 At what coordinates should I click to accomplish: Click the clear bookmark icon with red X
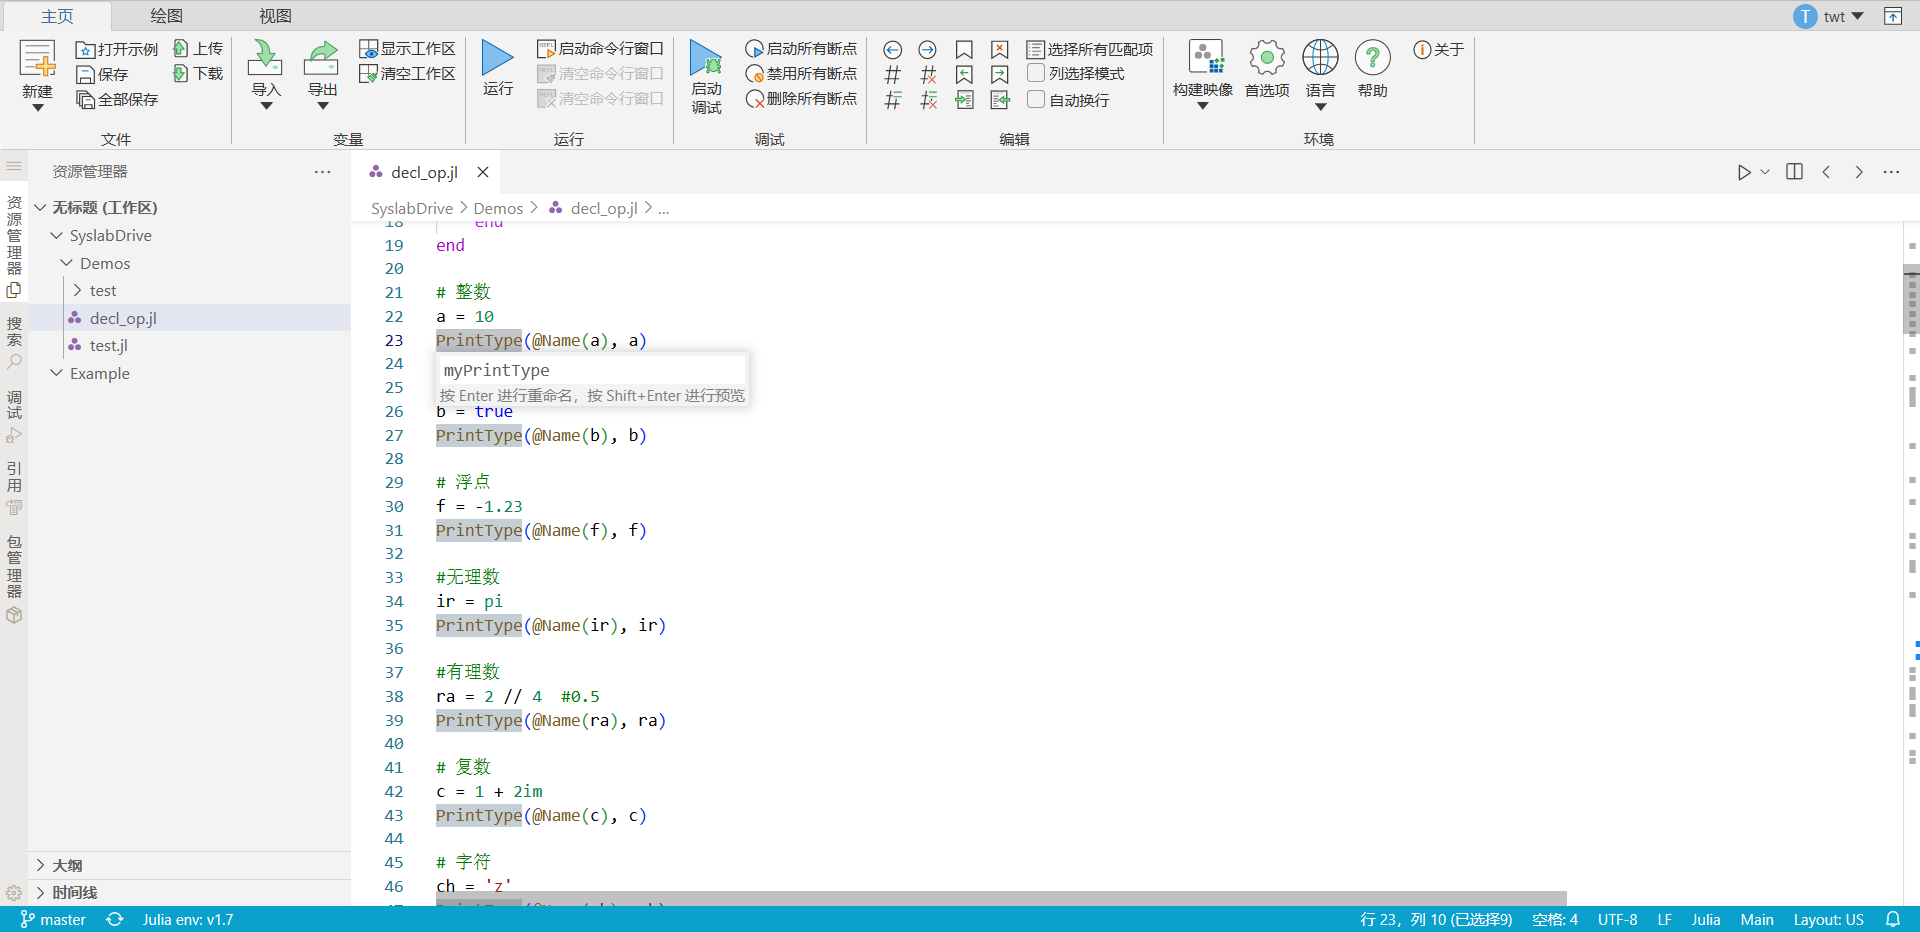[x=1000, y=49]
